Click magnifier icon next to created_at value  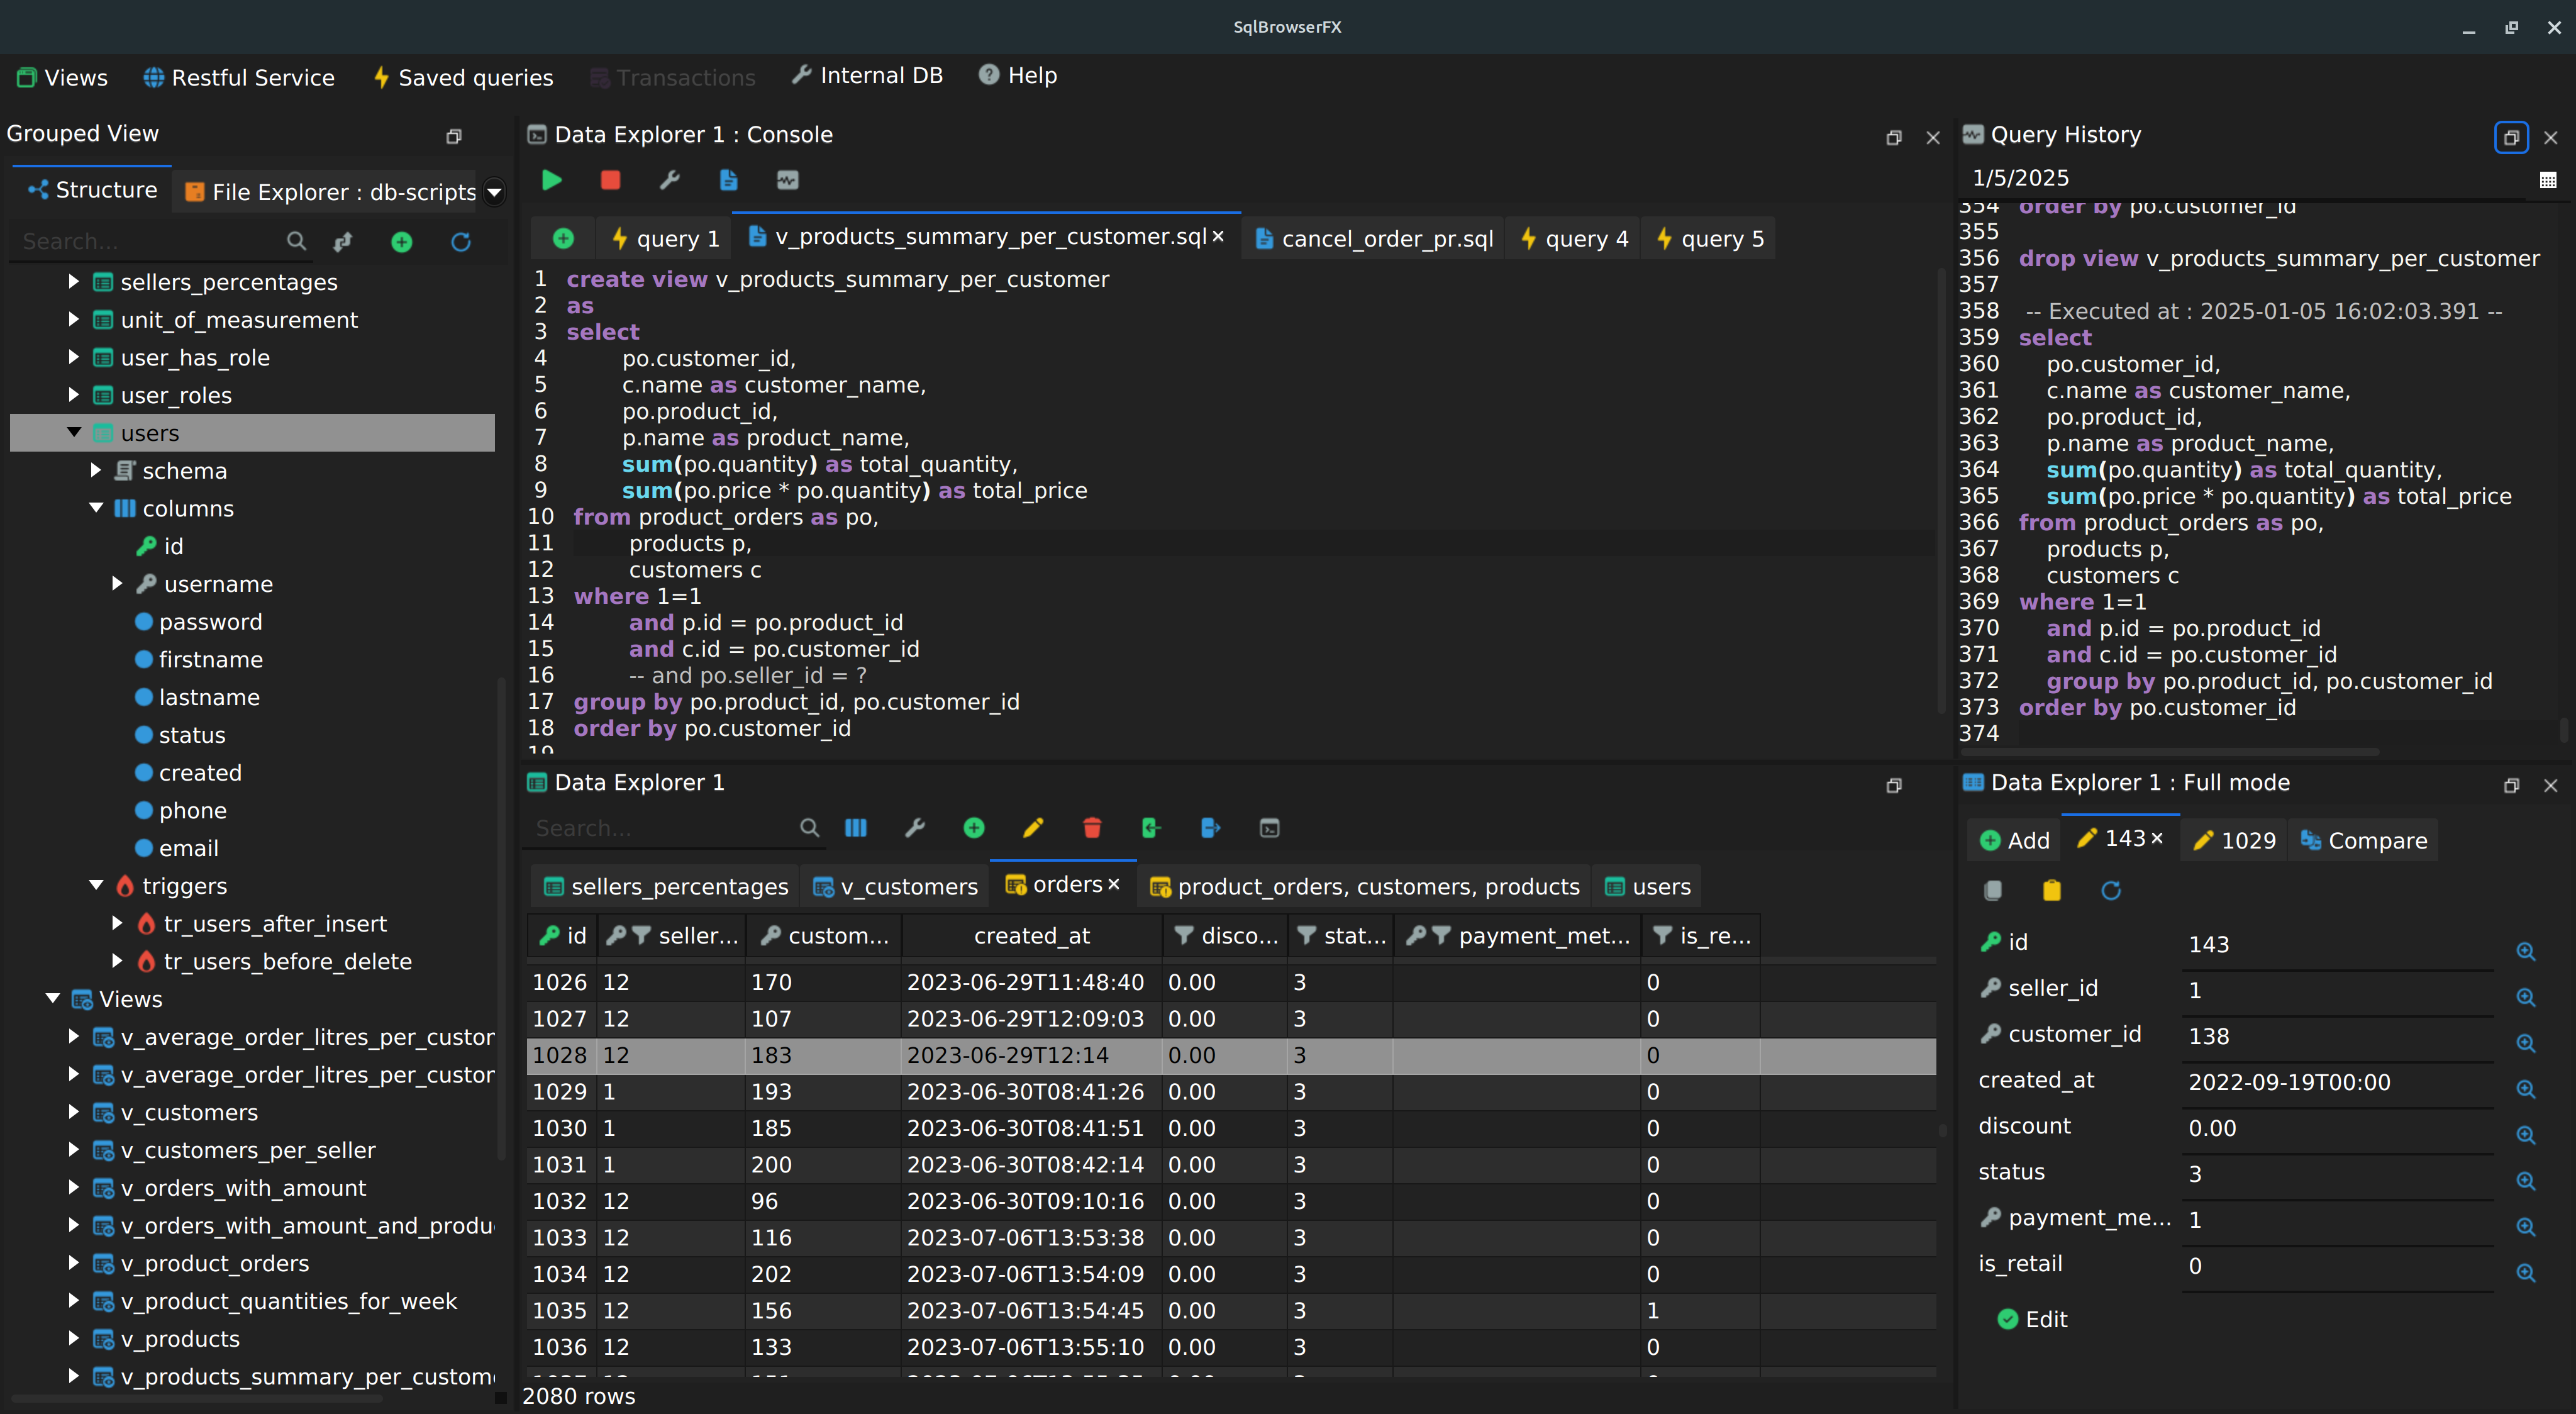[x=2525, y=1089]
